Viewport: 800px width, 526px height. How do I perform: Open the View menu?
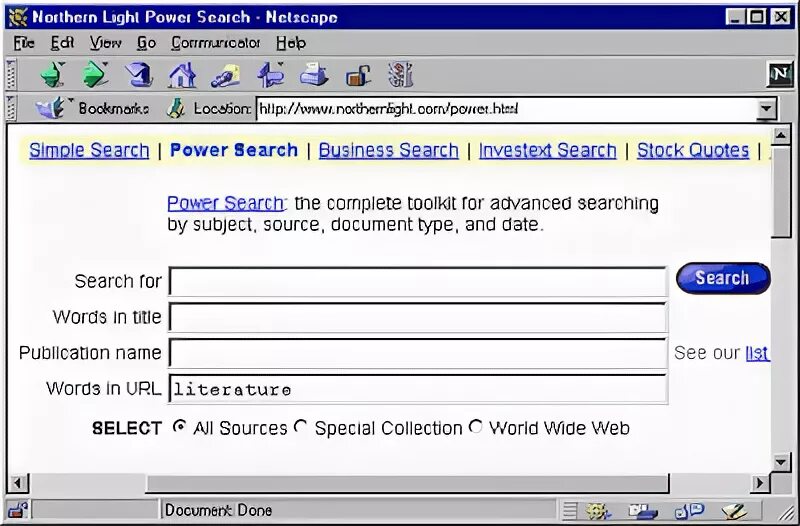pyautogui.click(x=106, y=43)
